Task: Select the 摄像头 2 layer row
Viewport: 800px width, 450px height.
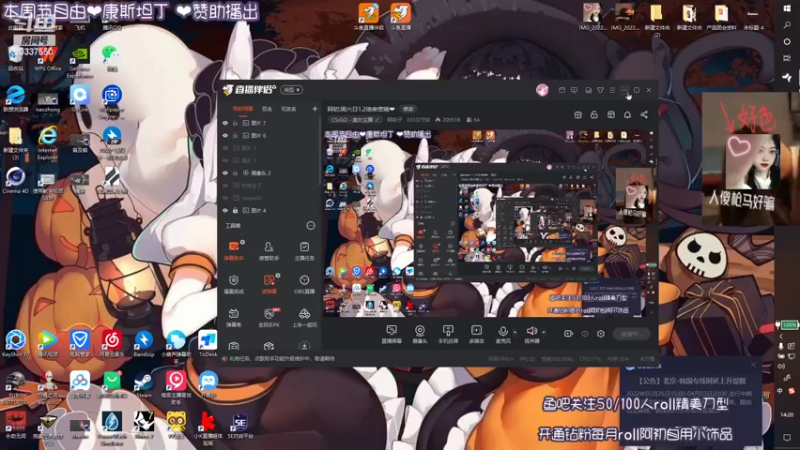Action: coord(270,173)
